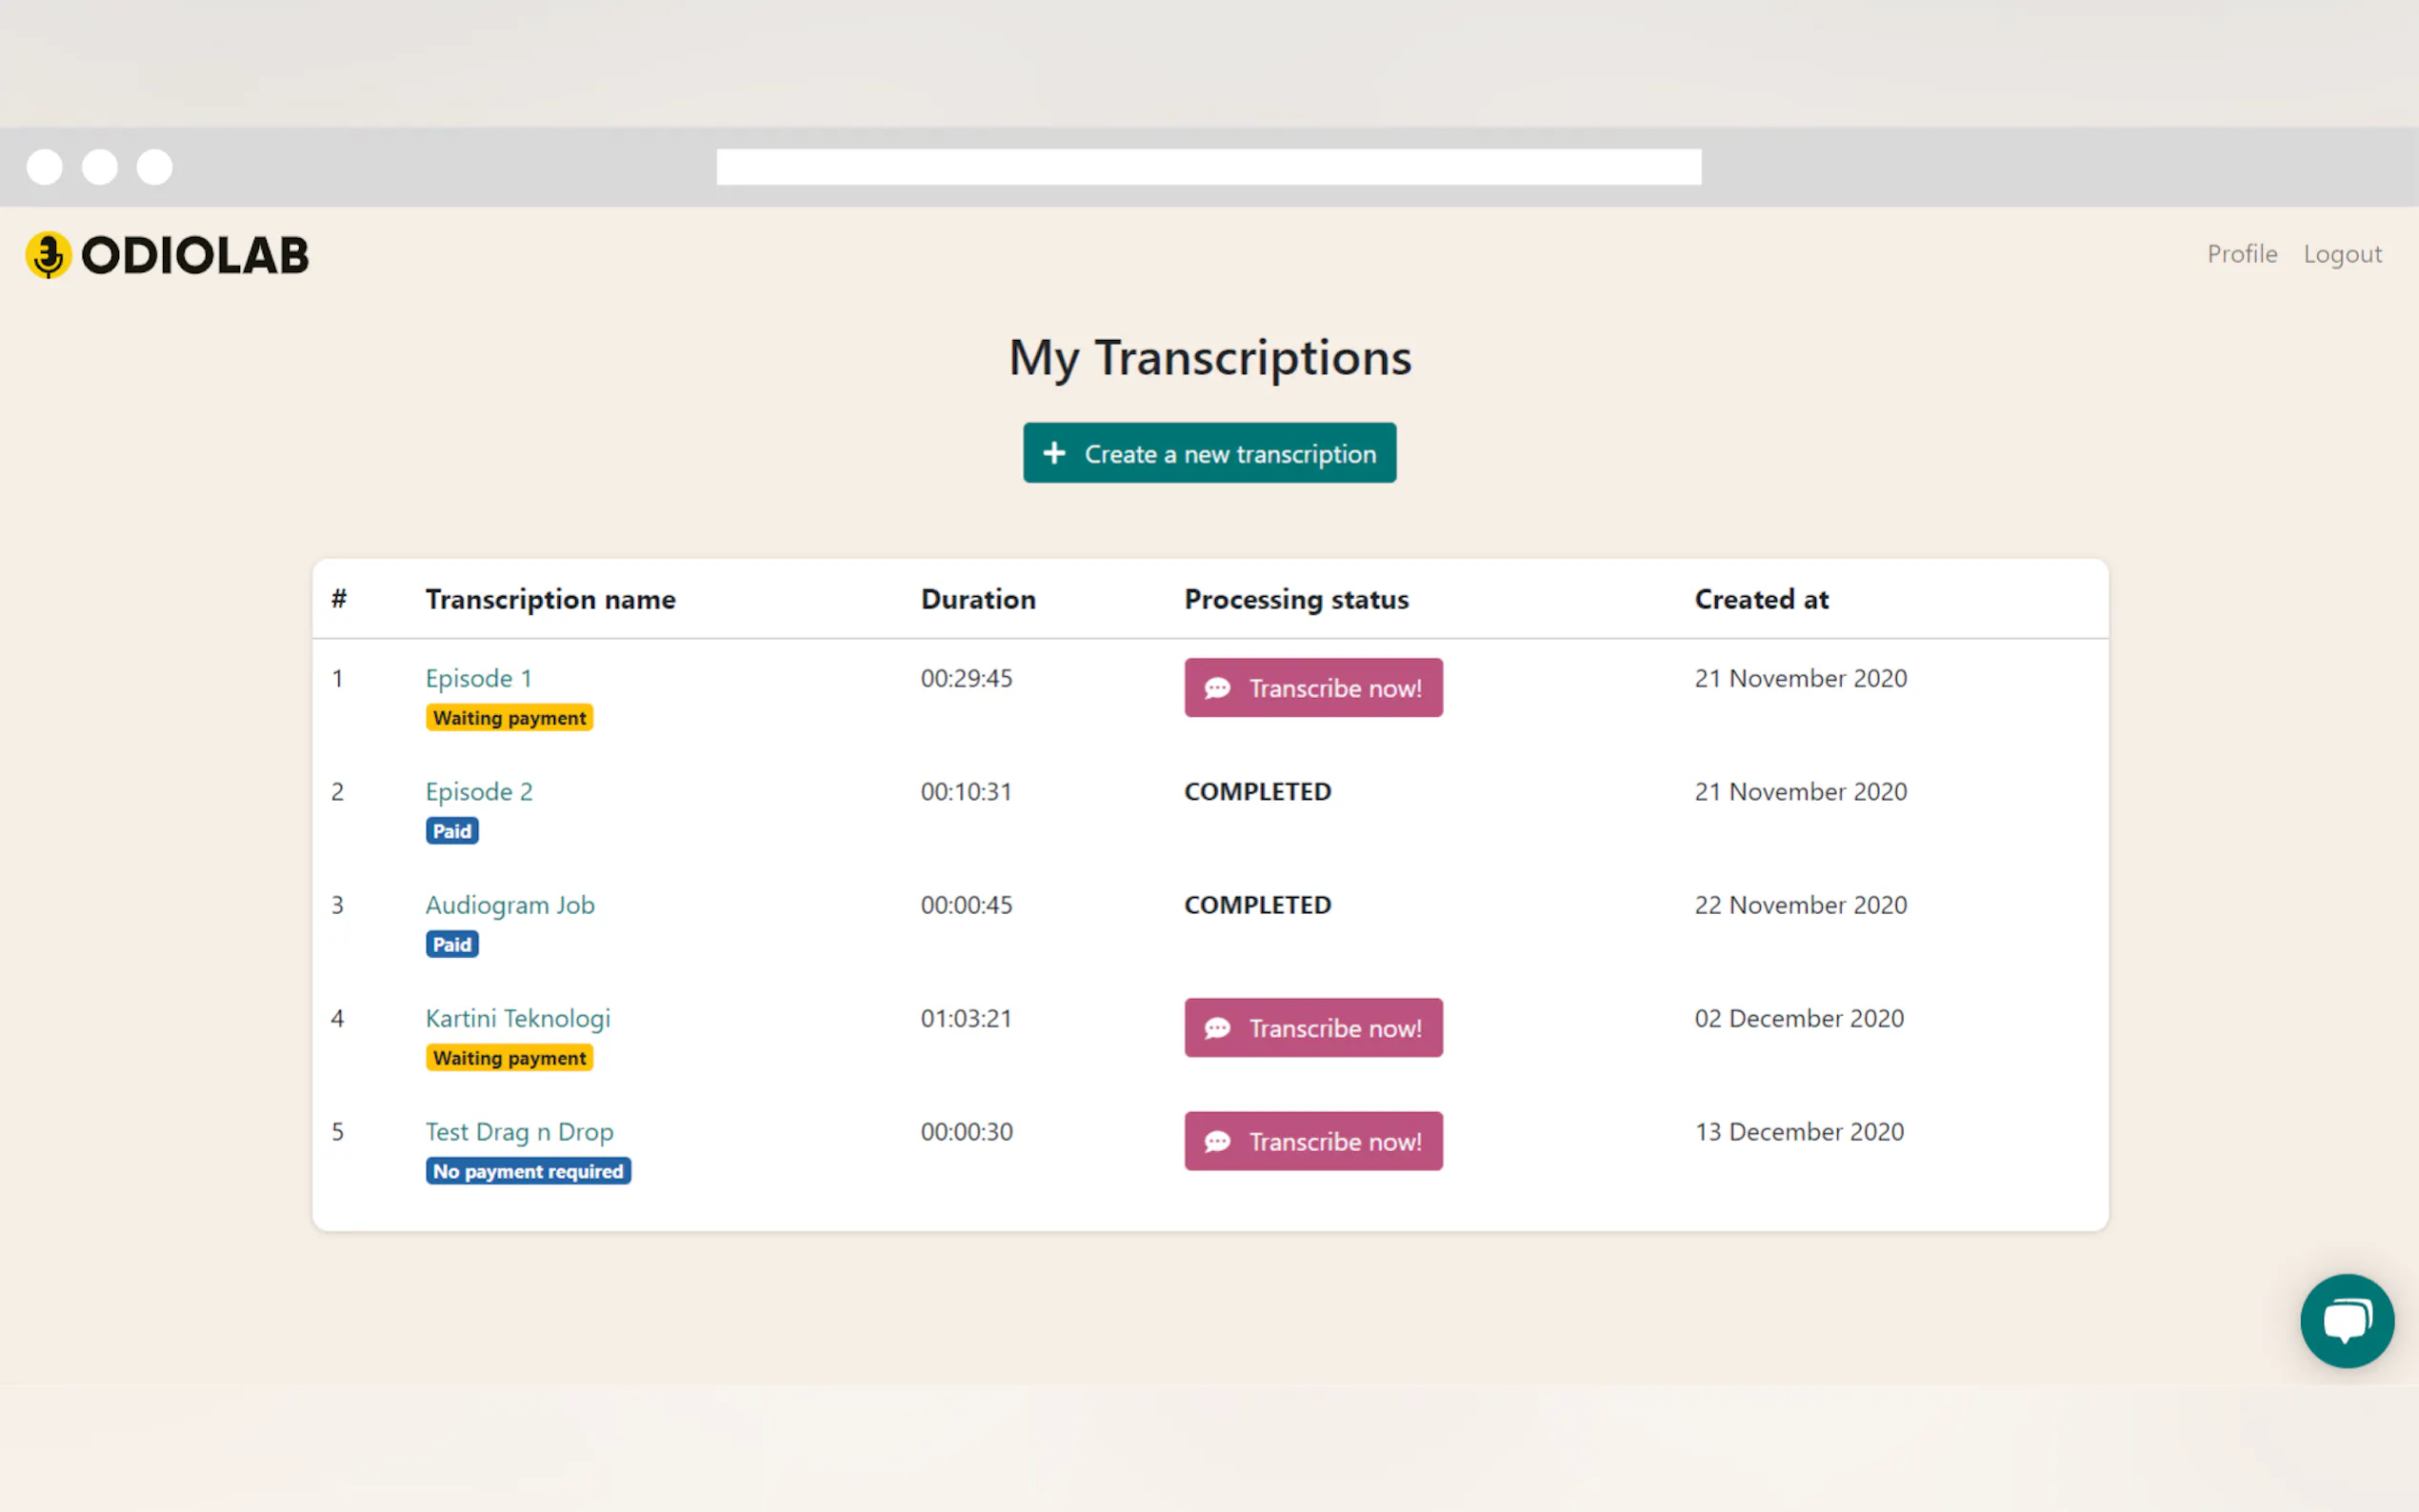This screenshot has width=2419, height=1512.
Task: Open the Episode 2 transcription
Action: click(478, 791)
